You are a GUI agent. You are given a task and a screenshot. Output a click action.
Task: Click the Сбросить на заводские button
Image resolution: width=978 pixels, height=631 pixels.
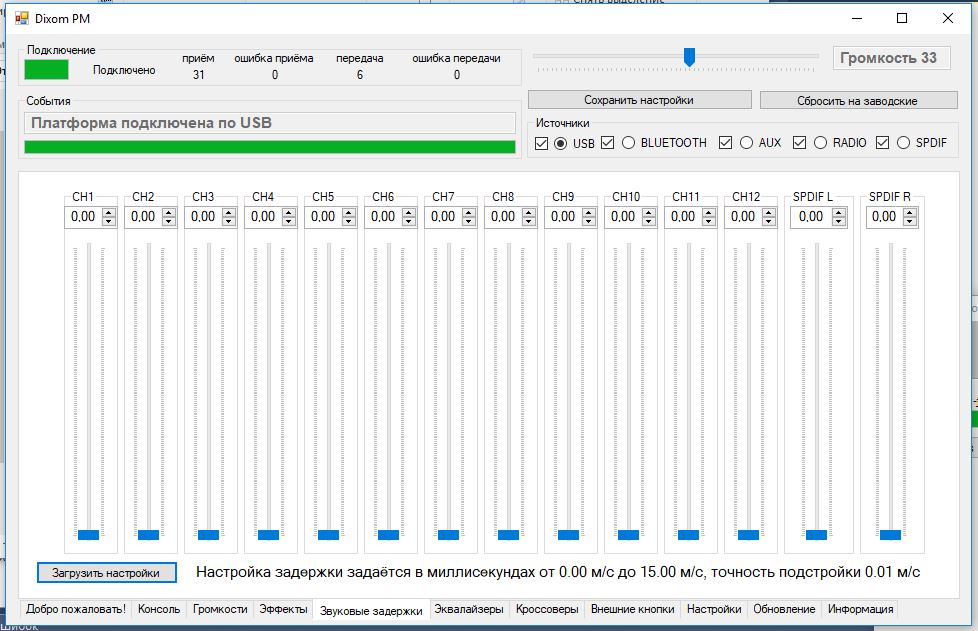click(856, 100)
